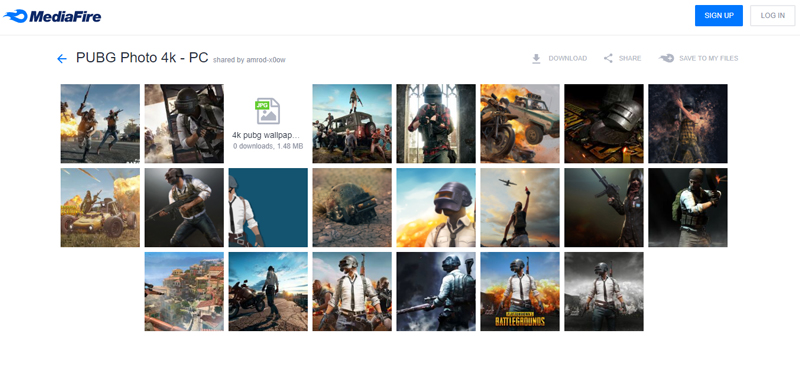Click the Save to My Files flame icon

point(666,58)
